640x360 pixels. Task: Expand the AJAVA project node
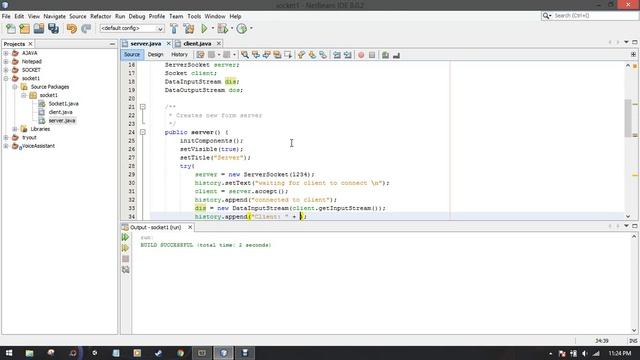[6, 53]
